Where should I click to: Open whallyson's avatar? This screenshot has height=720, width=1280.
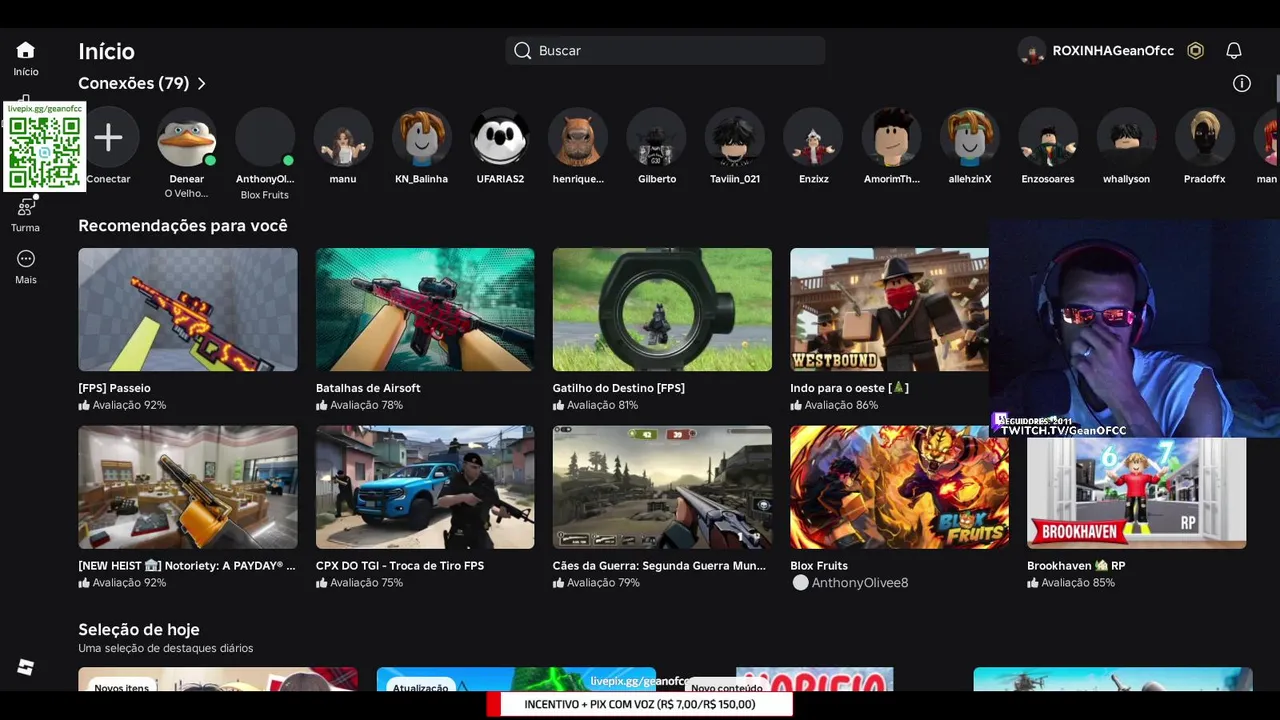coord(1127,138)
